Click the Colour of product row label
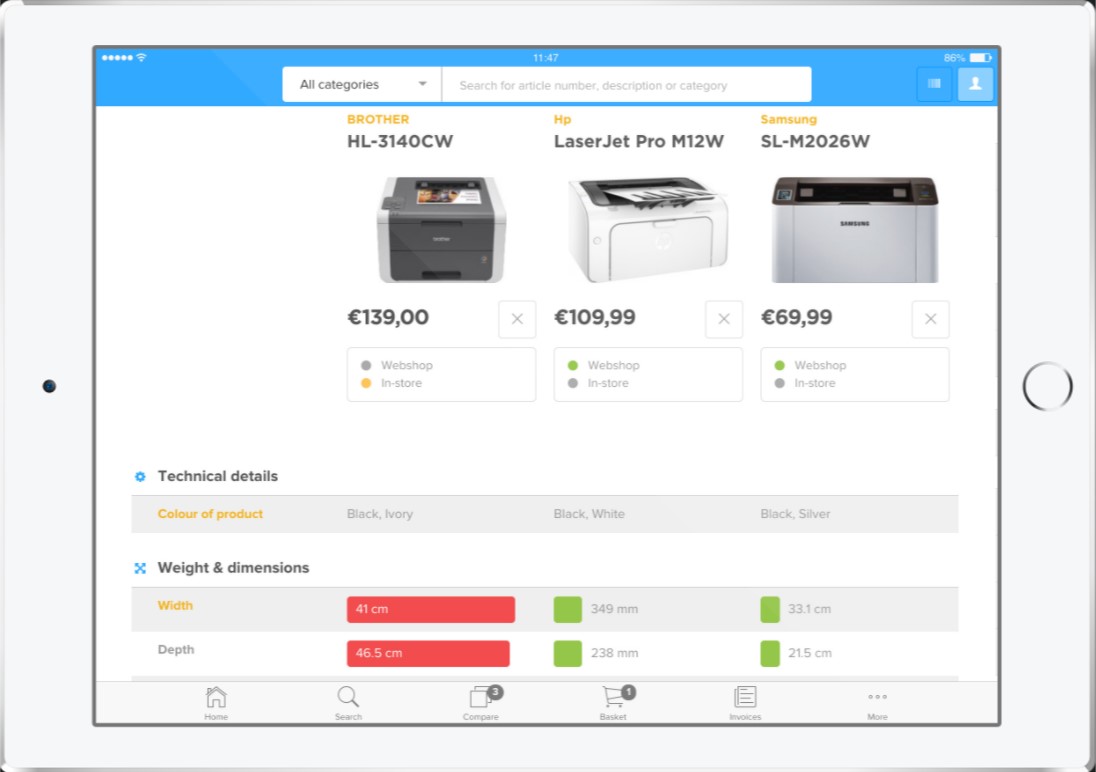 [x=210, y=514]
